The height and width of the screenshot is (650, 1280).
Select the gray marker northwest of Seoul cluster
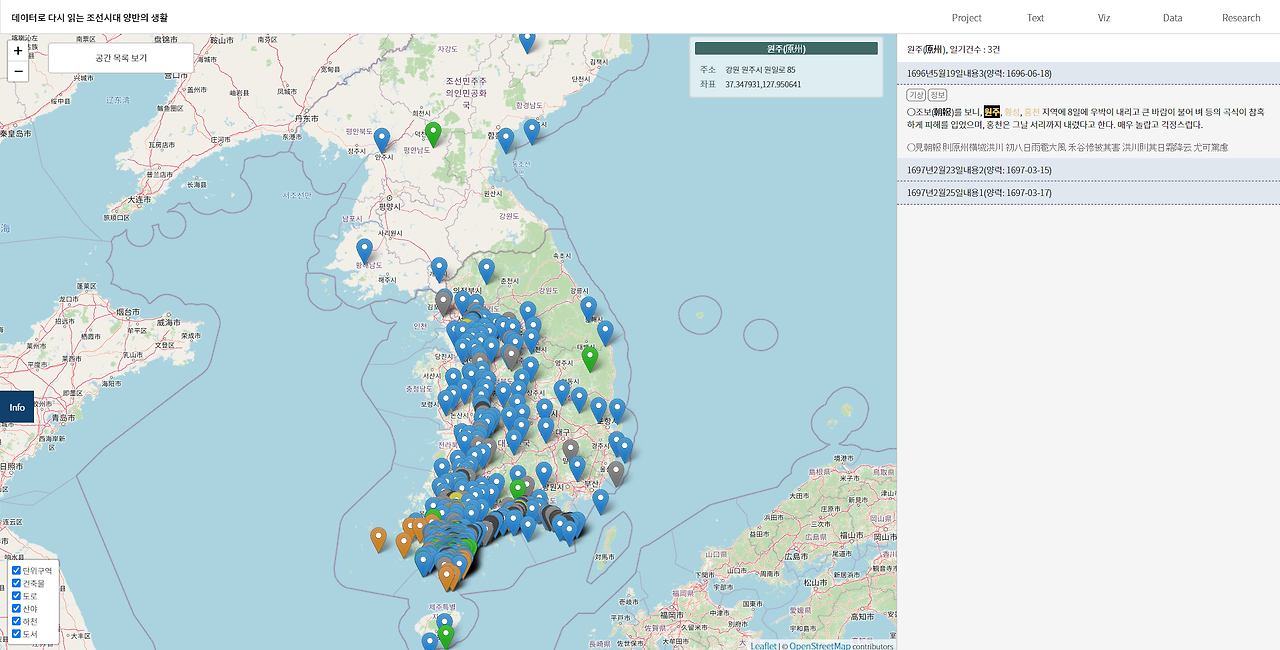(x=444, y=301)
